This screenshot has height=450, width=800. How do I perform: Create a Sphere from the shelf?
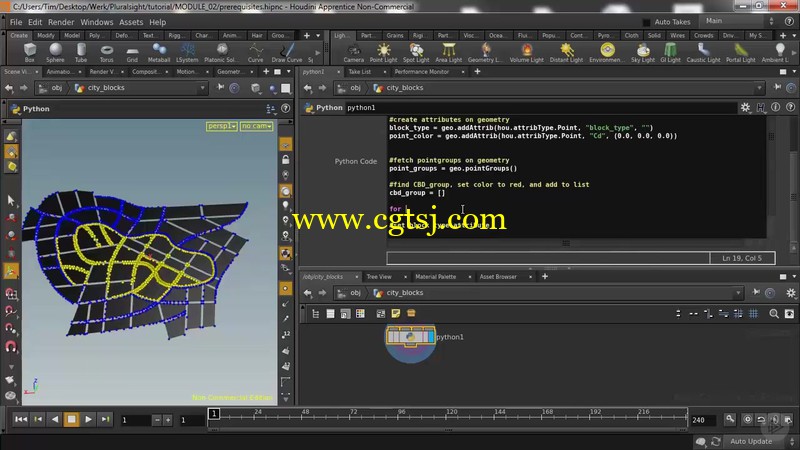tap(55, 53)
